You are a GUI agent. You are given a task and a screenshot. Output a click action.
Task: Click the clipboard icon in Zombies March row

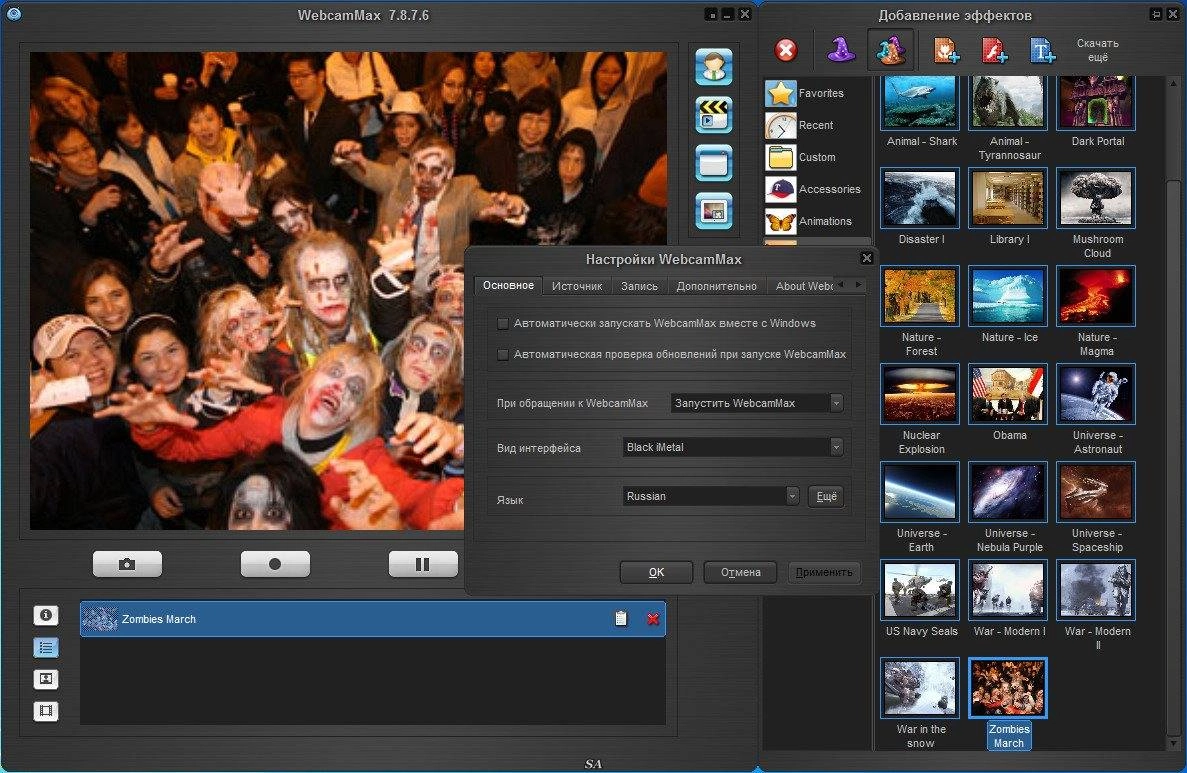(621, 619)
